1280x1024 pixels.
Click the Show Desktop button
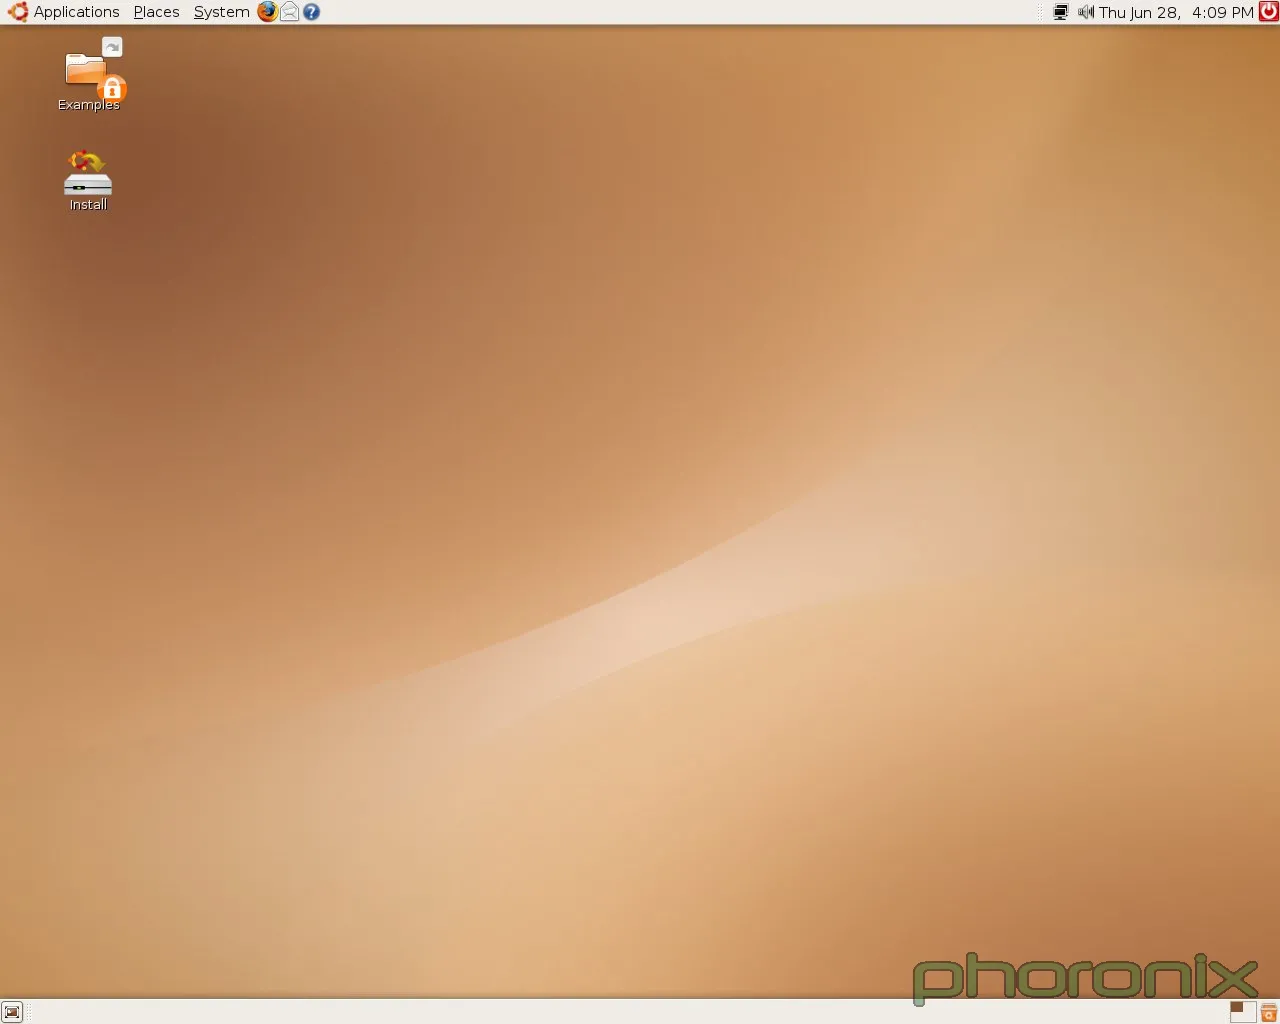[x=12, y=1012]
